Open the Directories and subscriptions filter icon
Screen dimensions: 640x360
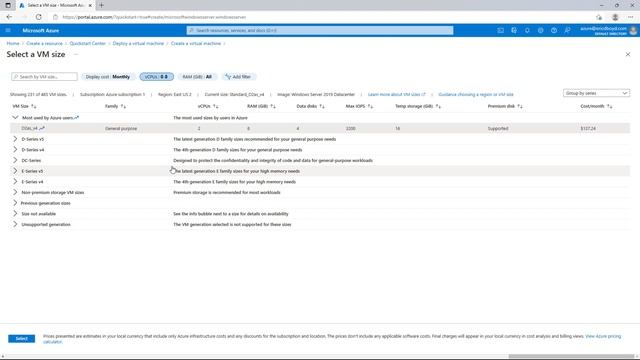click(x=514, y=30)
